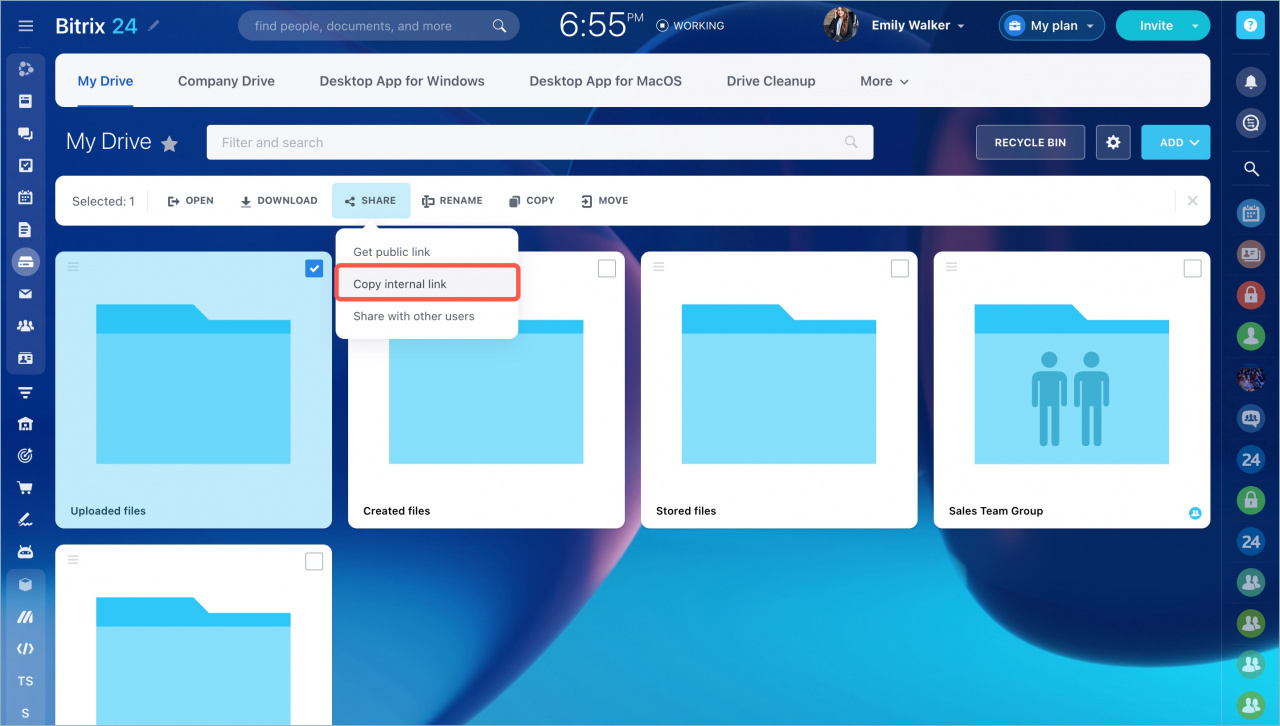Image resolution: width=1280 pixels, height=726 pixels.
Task: Open the contact card icon in left sidebar
Action: coord(26,358)
